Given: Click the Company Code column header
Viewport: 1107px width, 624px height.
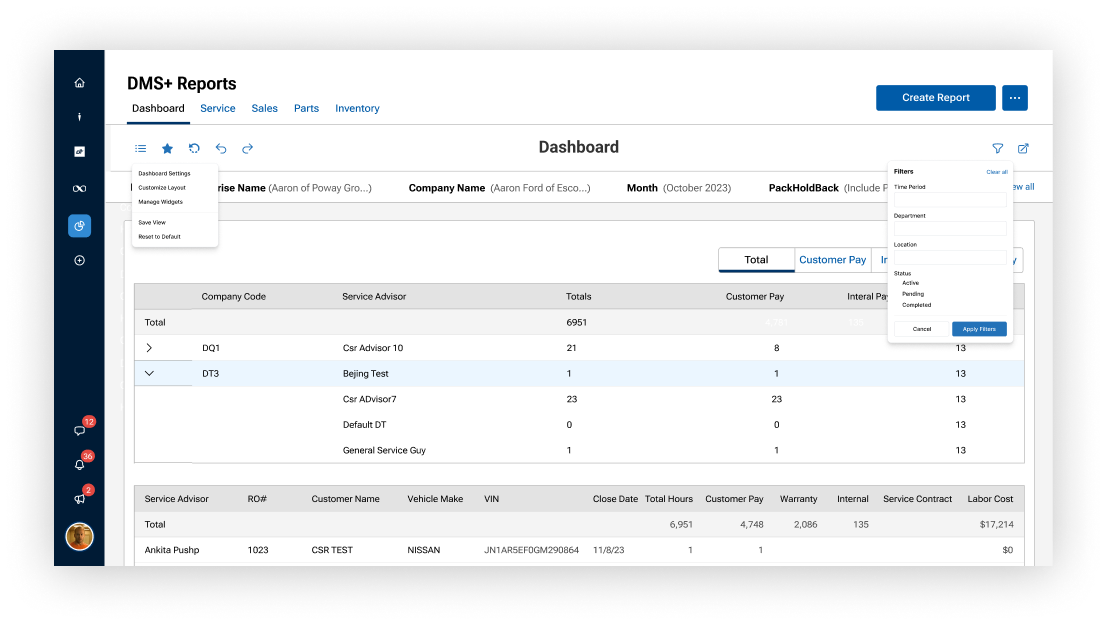Looking at the screenshot, I should [x=234, y=296].
